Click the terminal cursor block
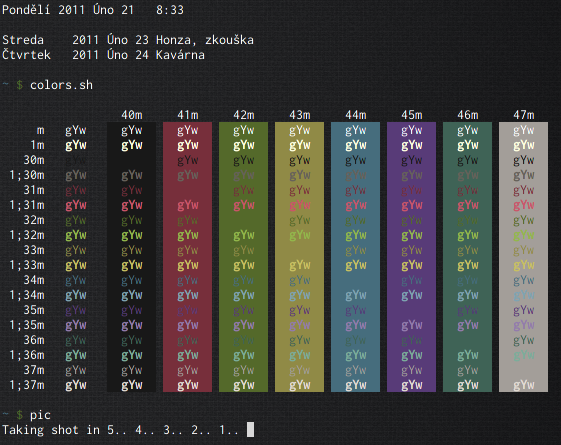561x445 pixels. tap(250, 429)
